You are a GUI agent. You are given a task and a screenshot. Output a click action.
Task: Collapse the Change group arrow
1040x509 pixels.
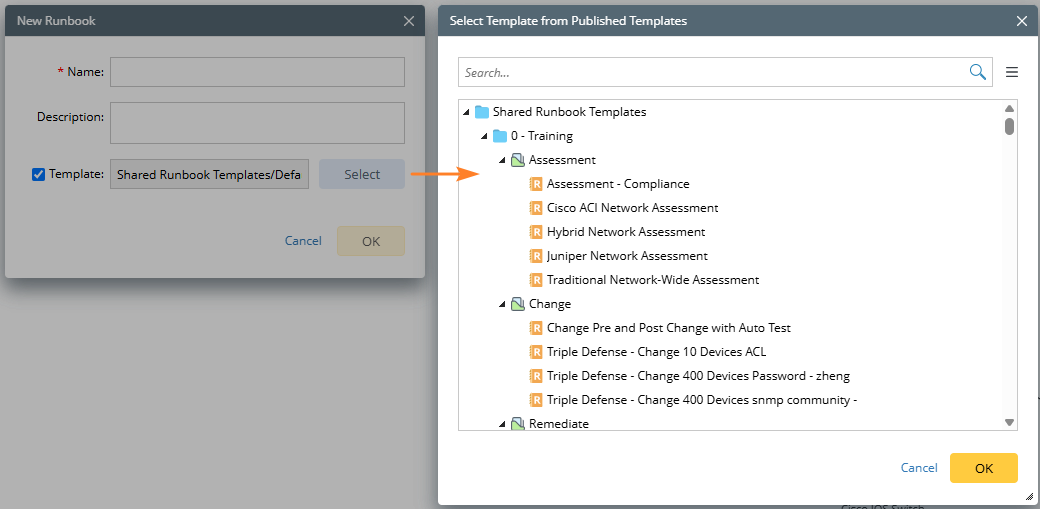[x=502, y=304]
